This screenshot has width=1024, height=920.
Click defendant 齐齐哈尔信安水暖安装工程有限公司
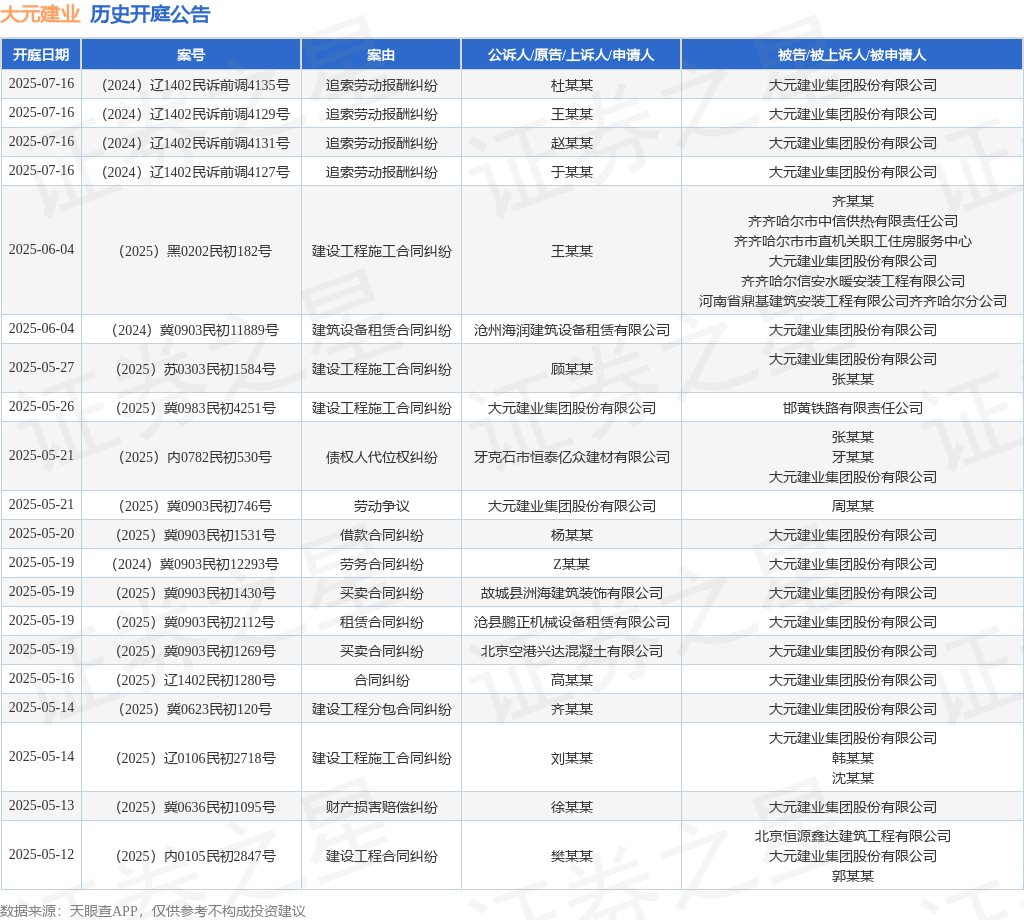(x=852, y=281)
